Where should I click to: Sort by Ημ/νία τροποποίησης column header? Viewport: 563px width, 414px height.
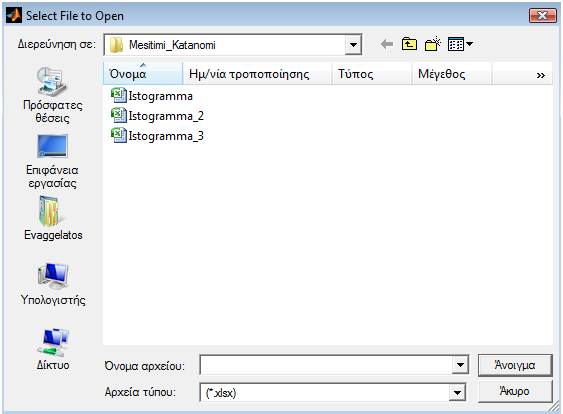(x=257, y=73)
